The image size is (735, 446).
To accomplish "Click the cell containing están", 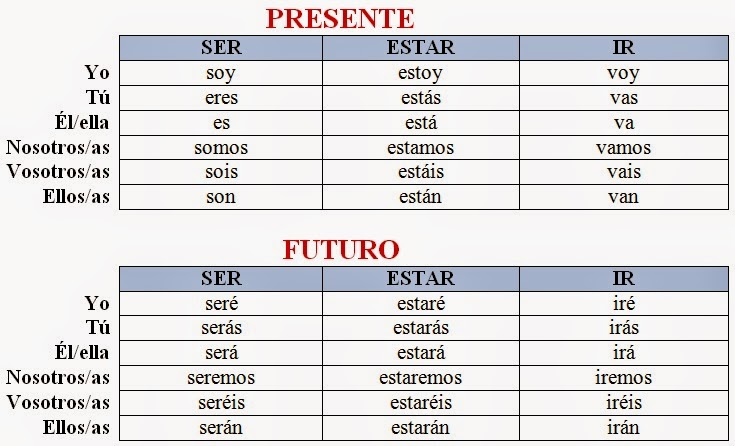I will (420, 197).
